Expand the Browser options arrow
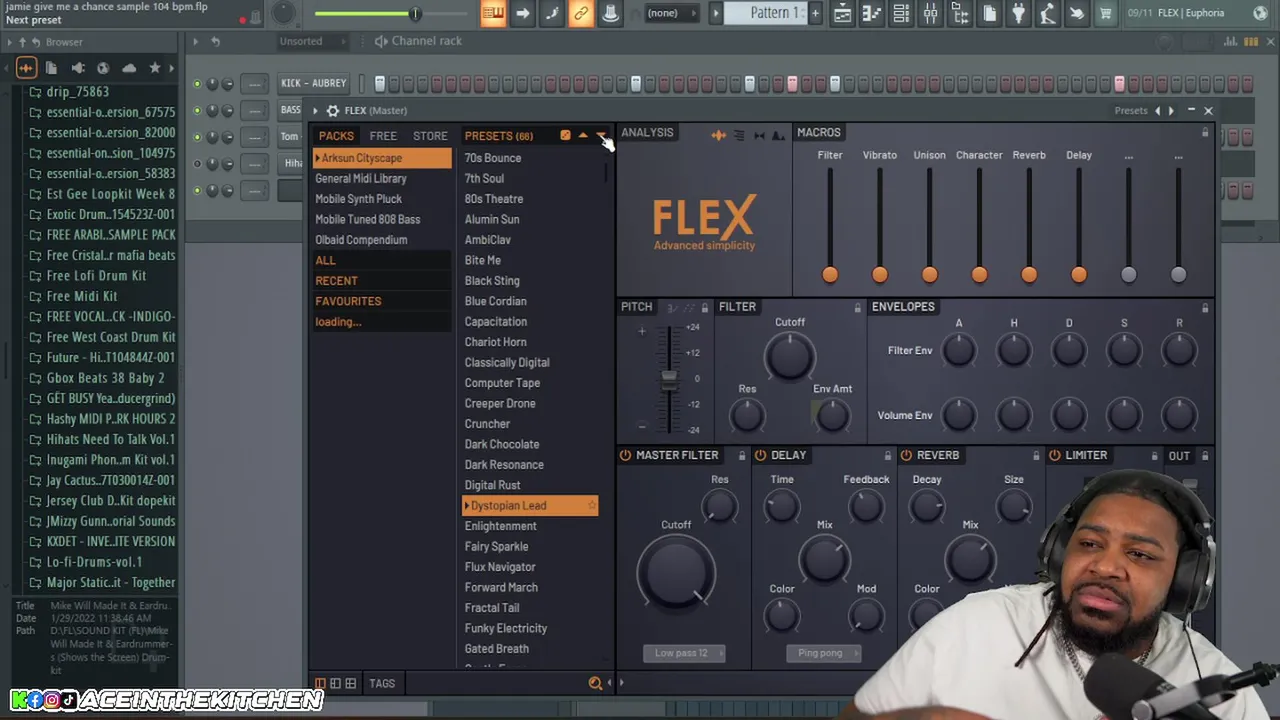 click(10, 42)
